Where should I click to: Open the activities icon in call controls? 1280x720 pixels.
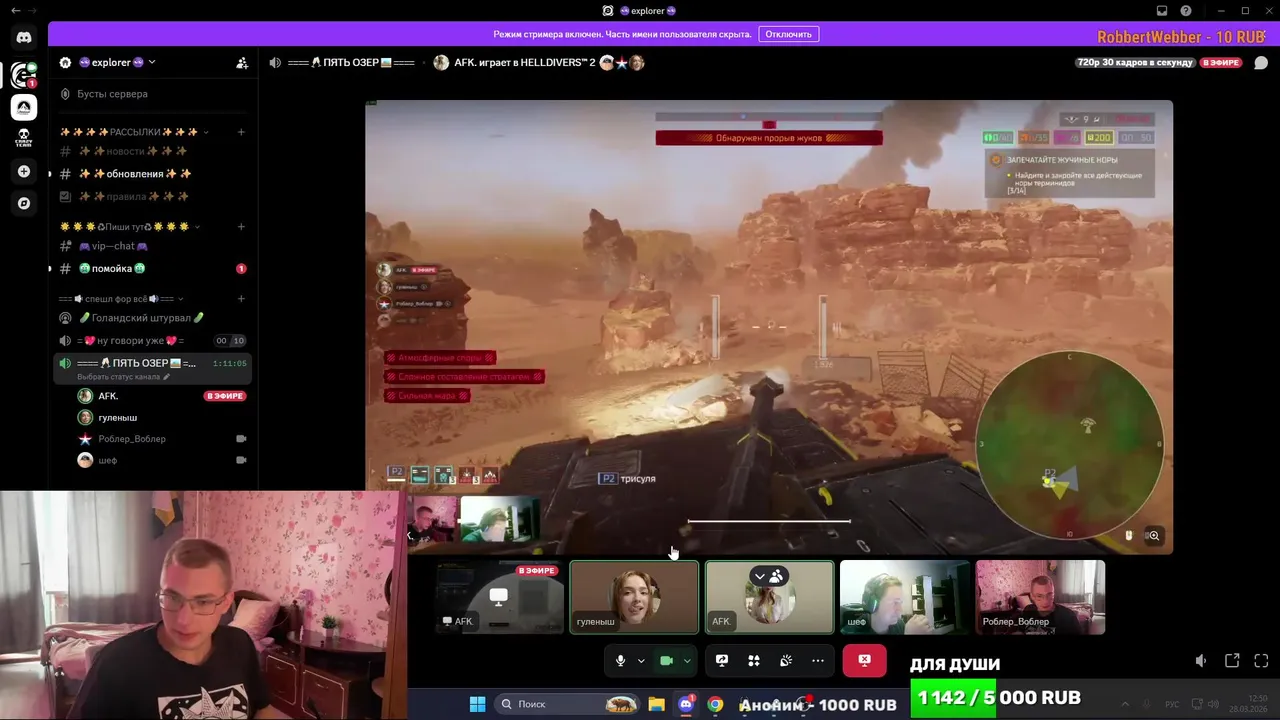point(754,661)
